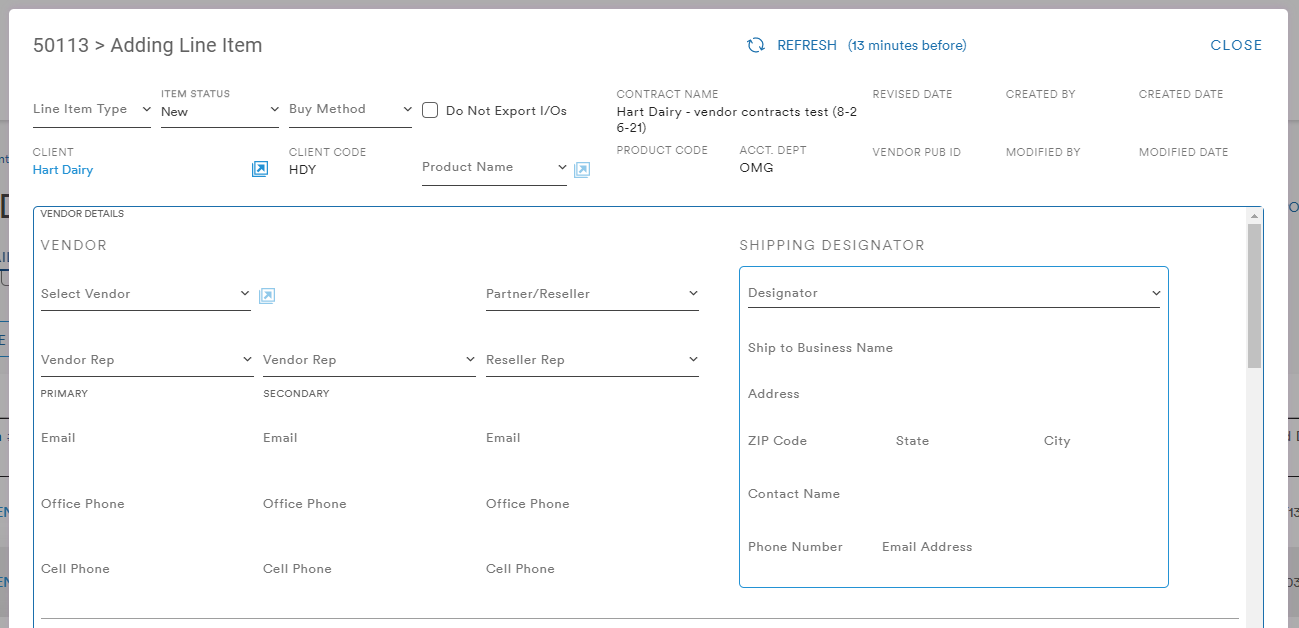Click CLOSE to dismiss the dialog
Screen dimensions: 1299x628
(x=1236, y=45)
